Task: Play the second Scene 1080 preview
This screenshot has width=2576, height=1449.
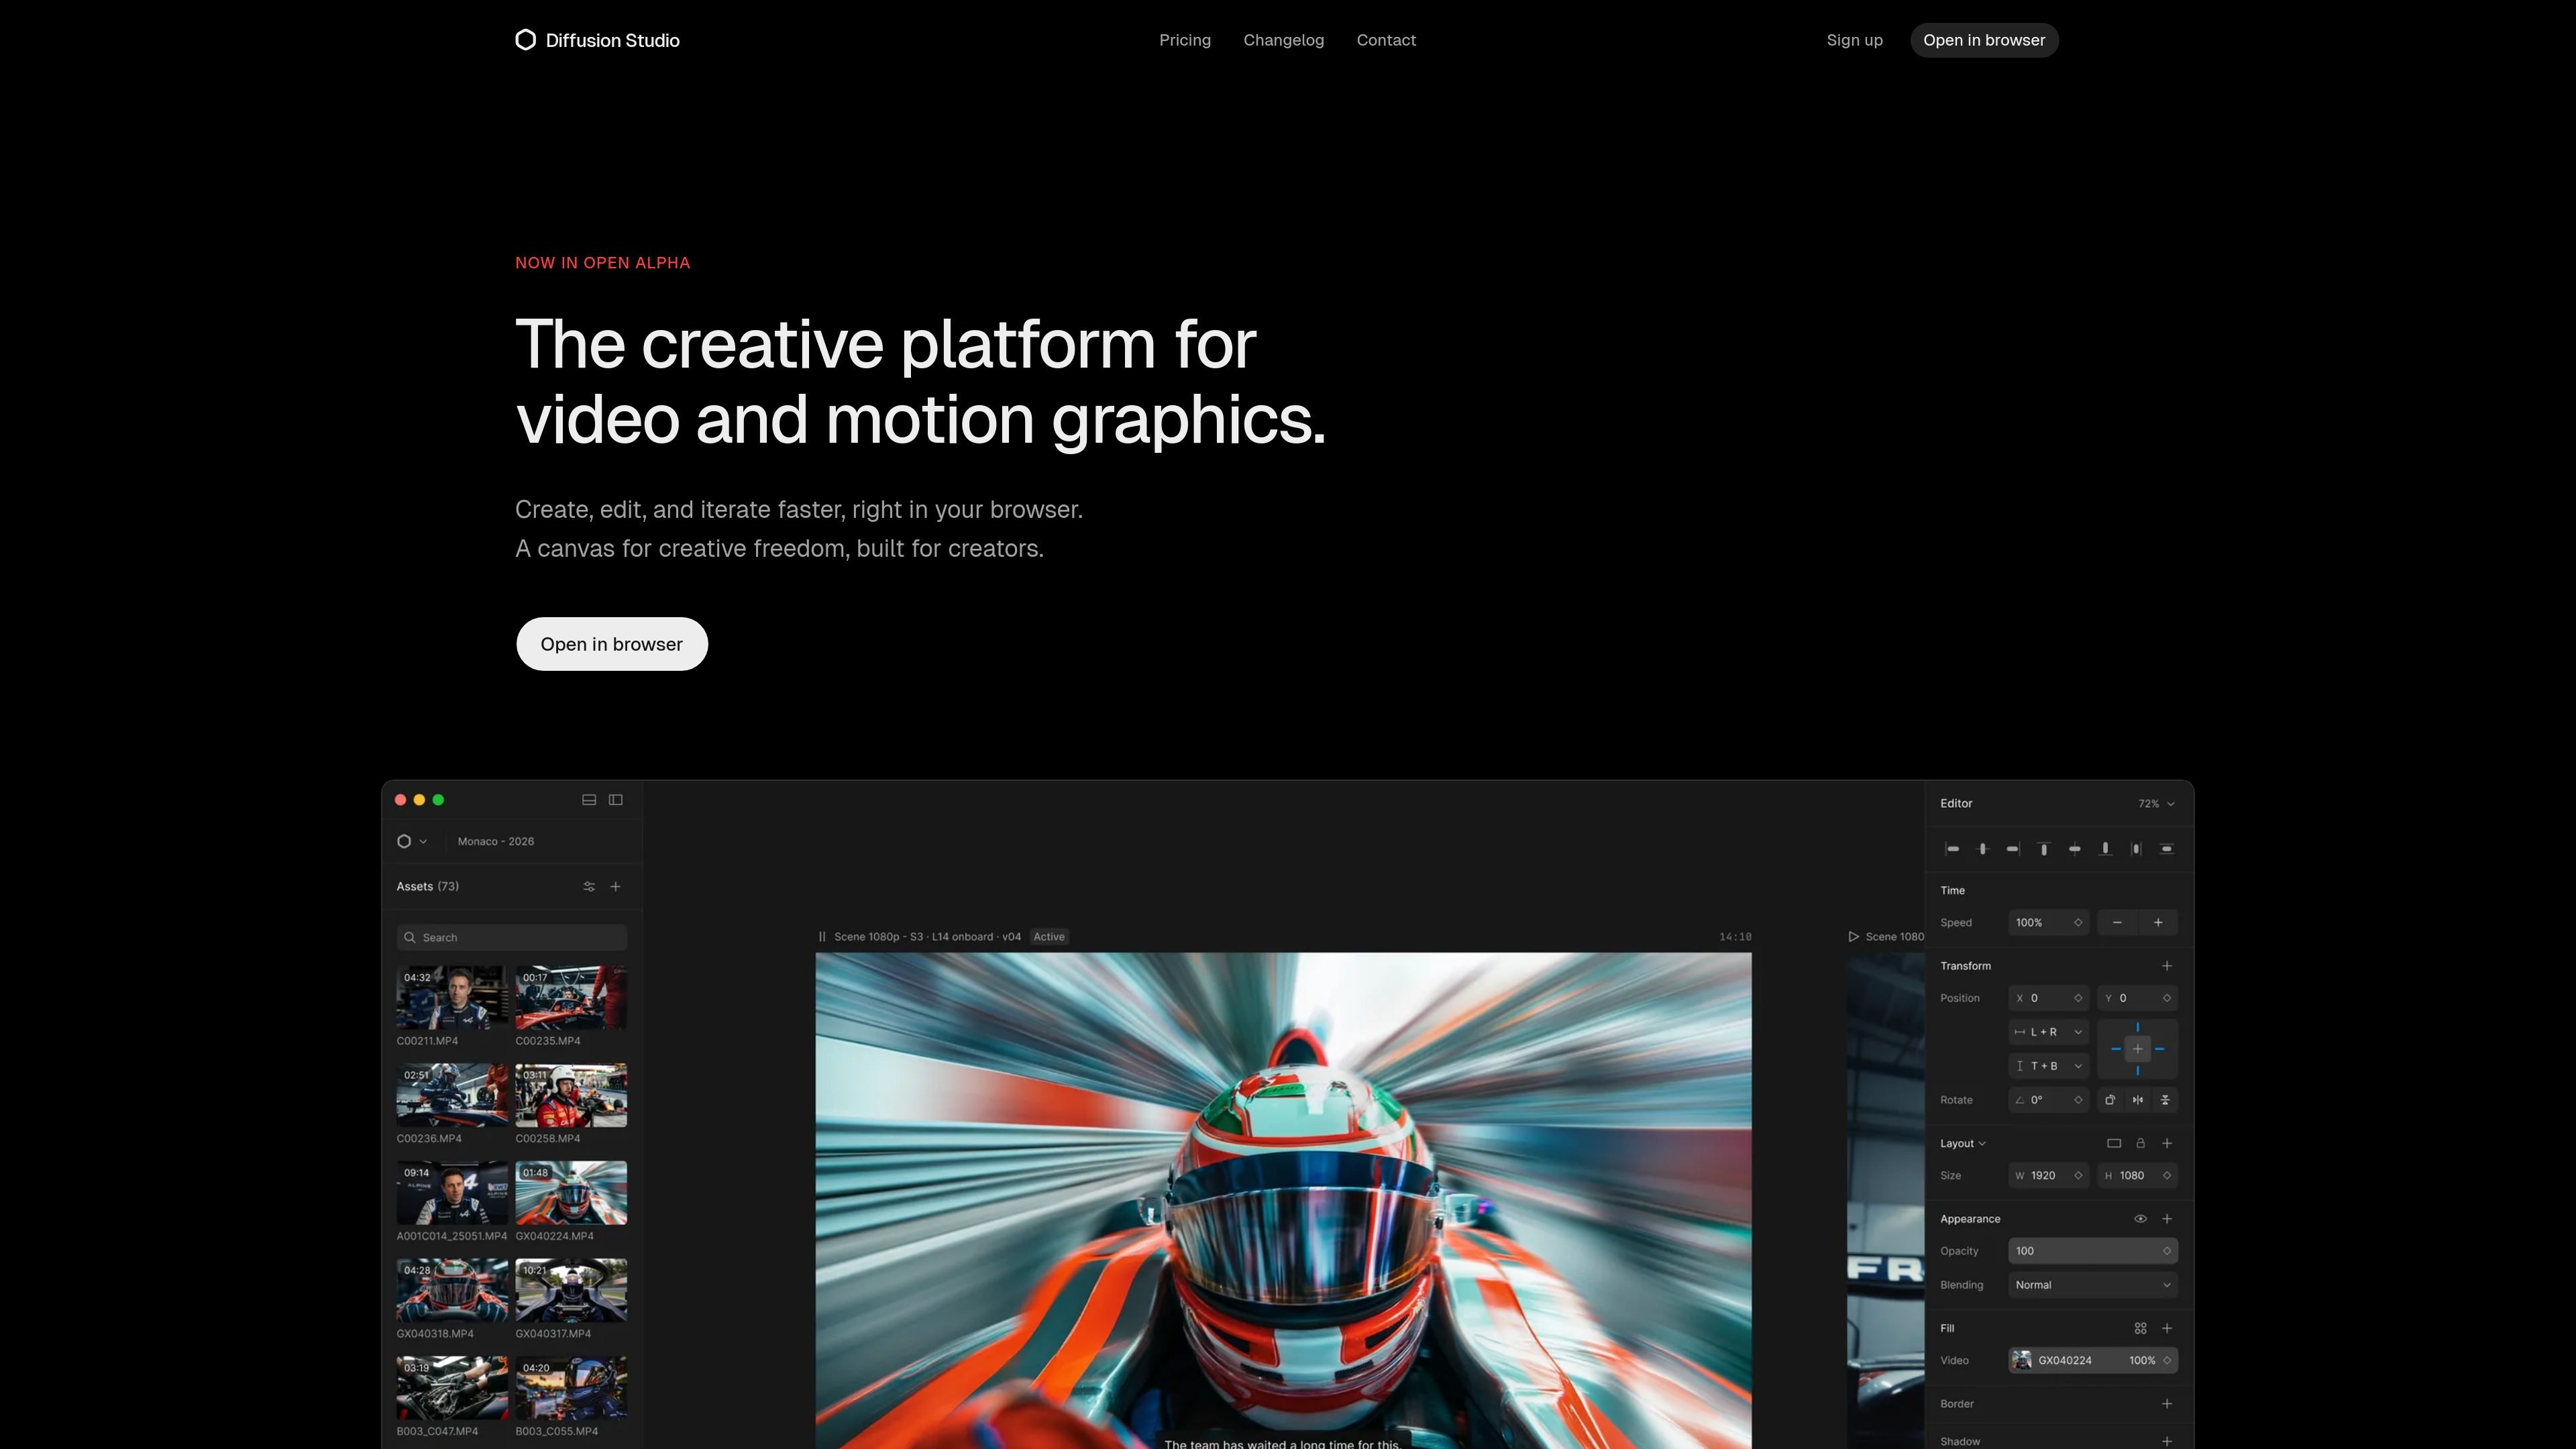Action: tap(1853, 937)
